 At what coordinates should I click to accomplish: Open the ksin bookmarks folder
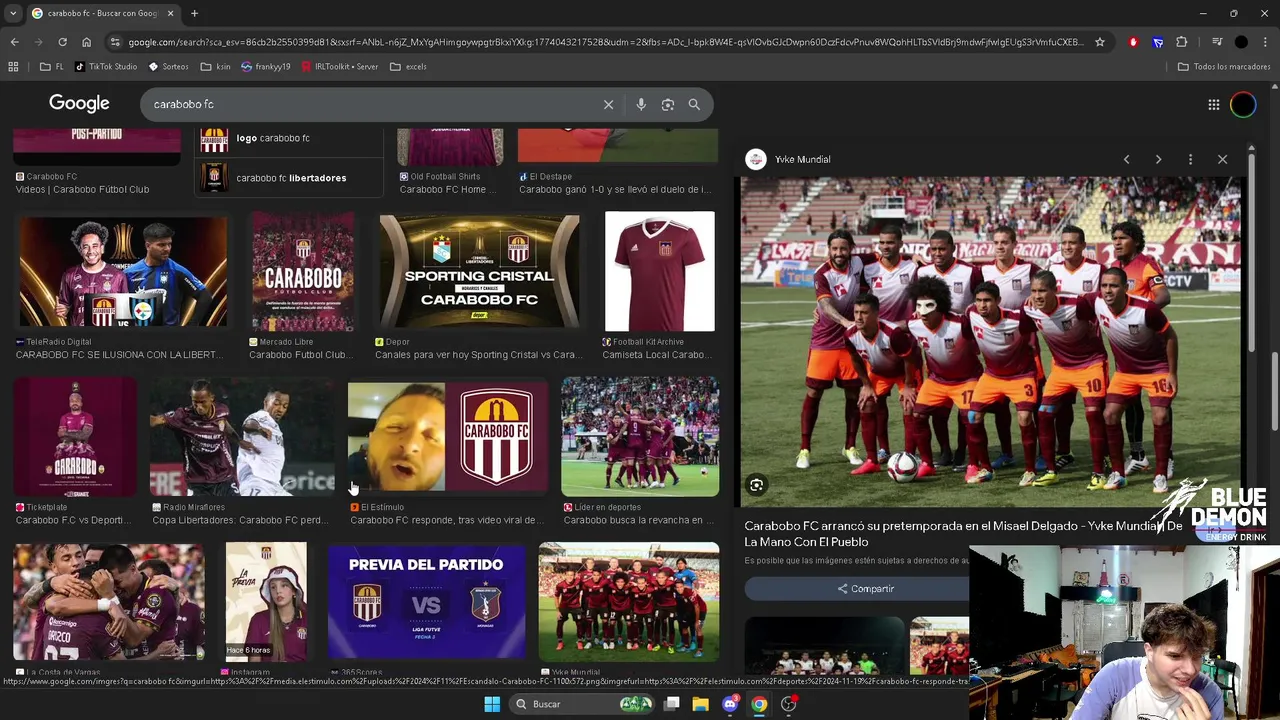click(215, 67)
